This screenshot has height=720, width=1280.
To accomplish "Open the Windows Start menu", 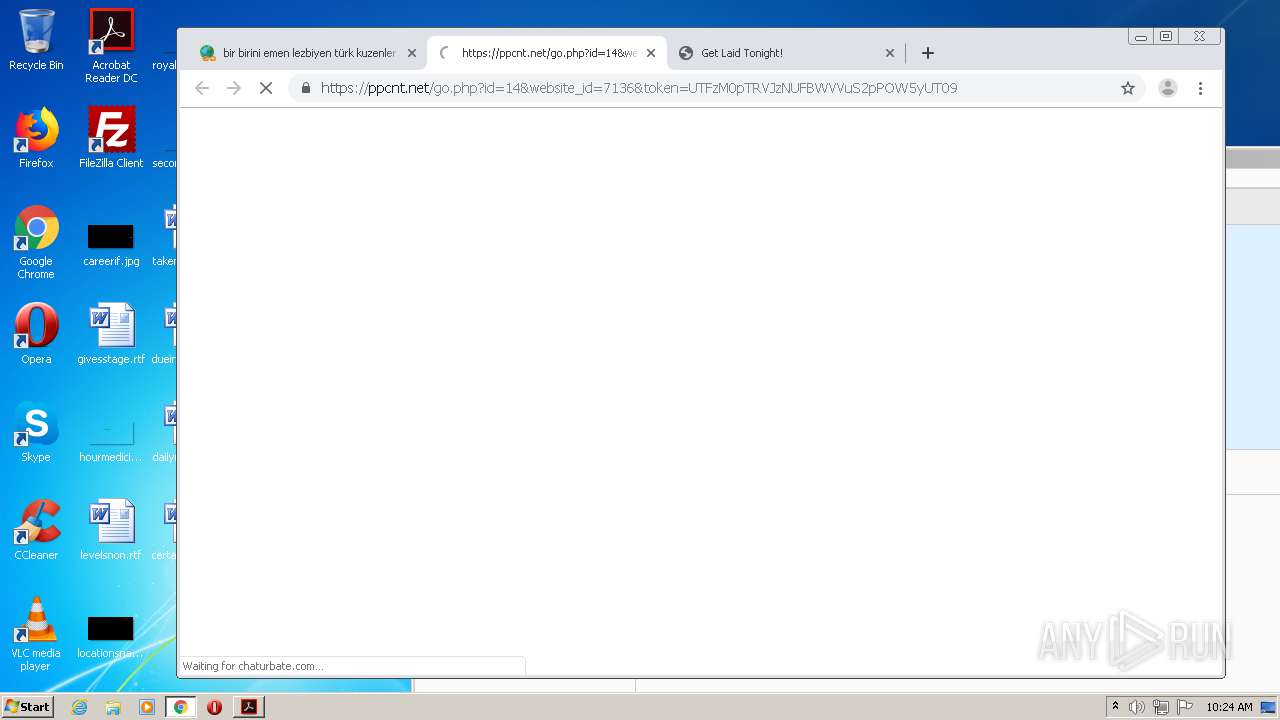I will [28, 707].
